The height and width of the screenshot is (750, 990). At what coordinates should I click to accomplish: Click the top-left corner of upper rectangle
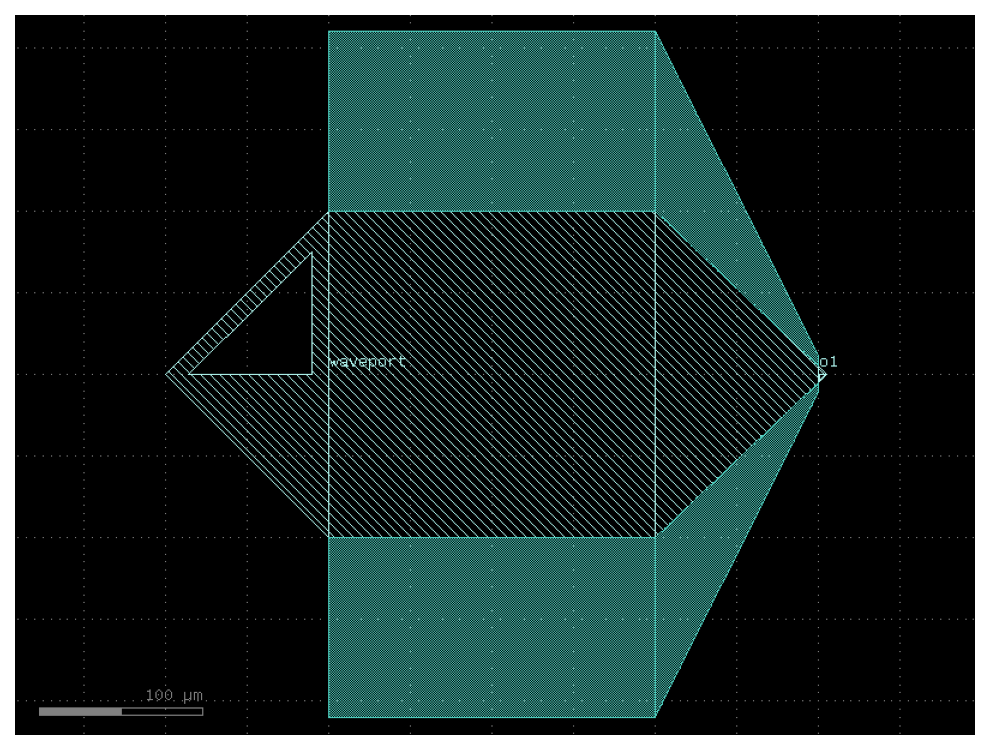click(328, 31)
